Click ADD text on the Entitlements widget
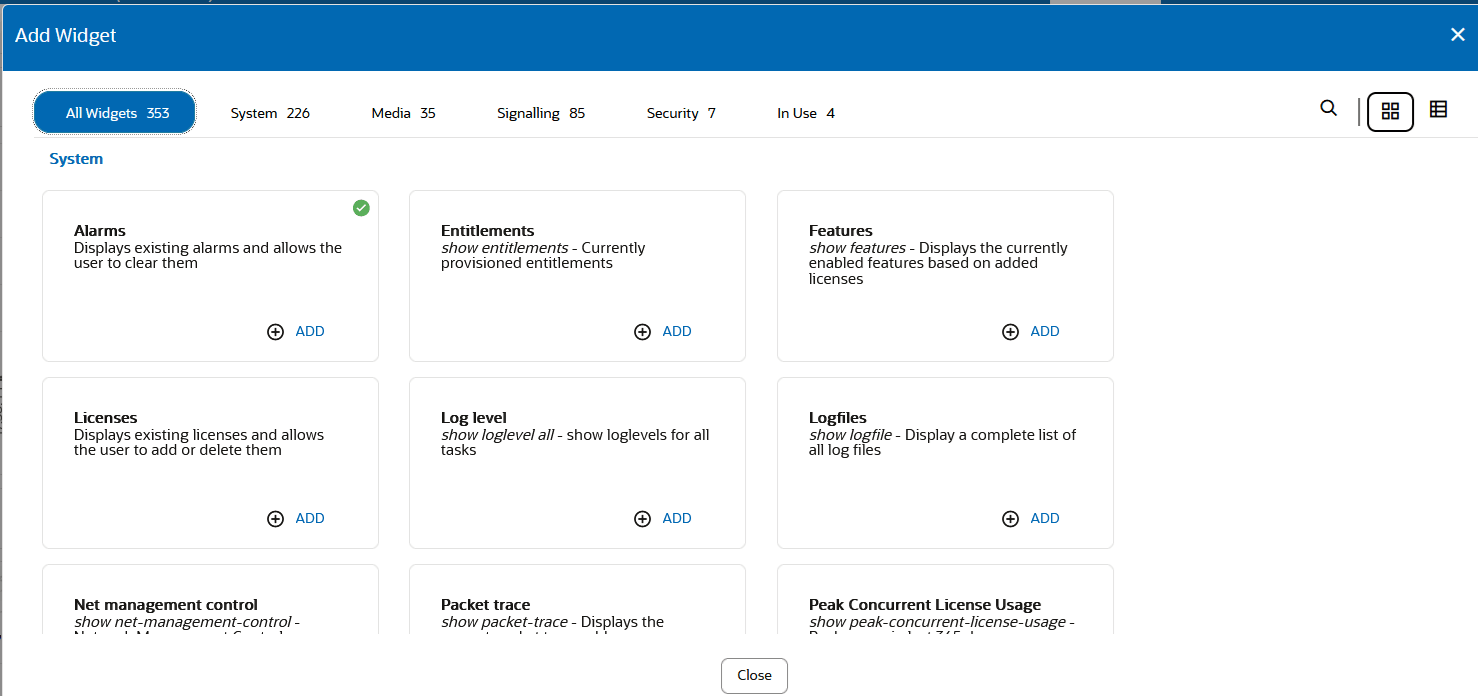This screenshot has width=1478, height=696. [x=677, y=332]
